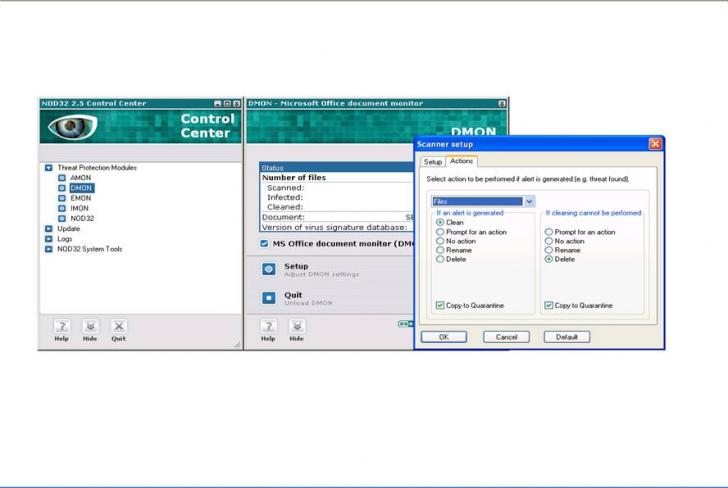Image resolution: width=728 pixels, height=488 pixels.
Task: Click Cancel in Scanner setup
Action: click(506, 337)
